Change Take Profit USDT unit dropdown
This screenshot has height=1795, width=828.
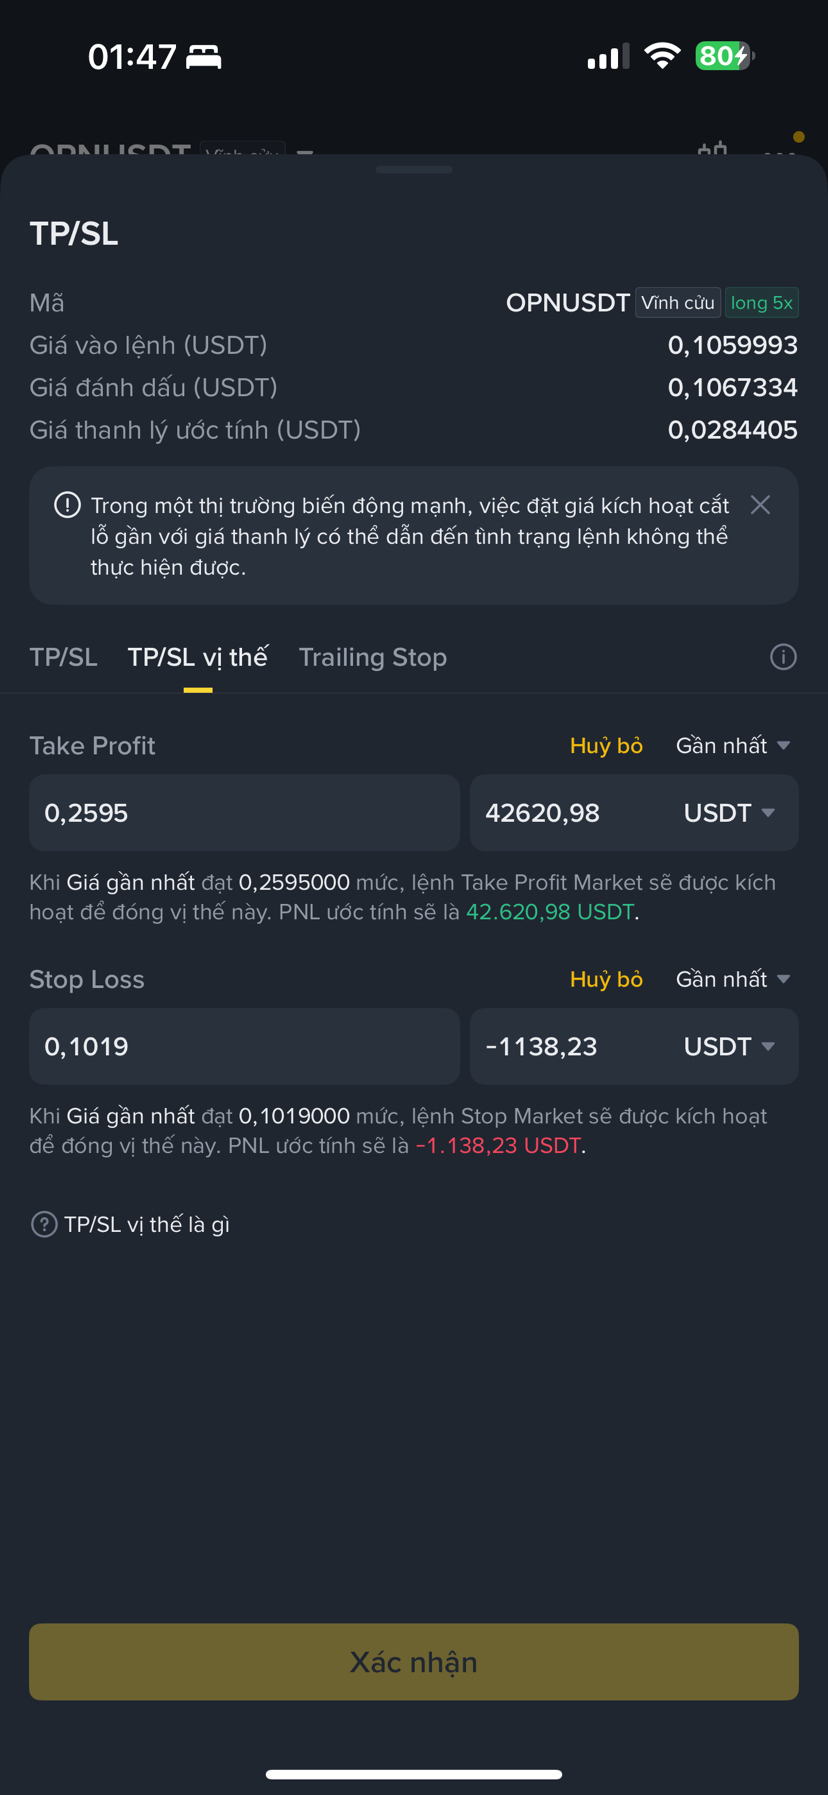[729, 813]
